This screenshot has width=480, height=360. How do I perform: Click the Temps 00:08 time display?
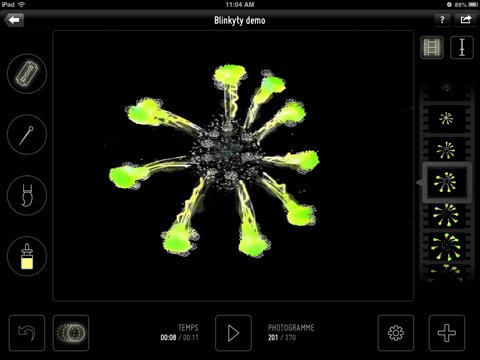[180, 332]
